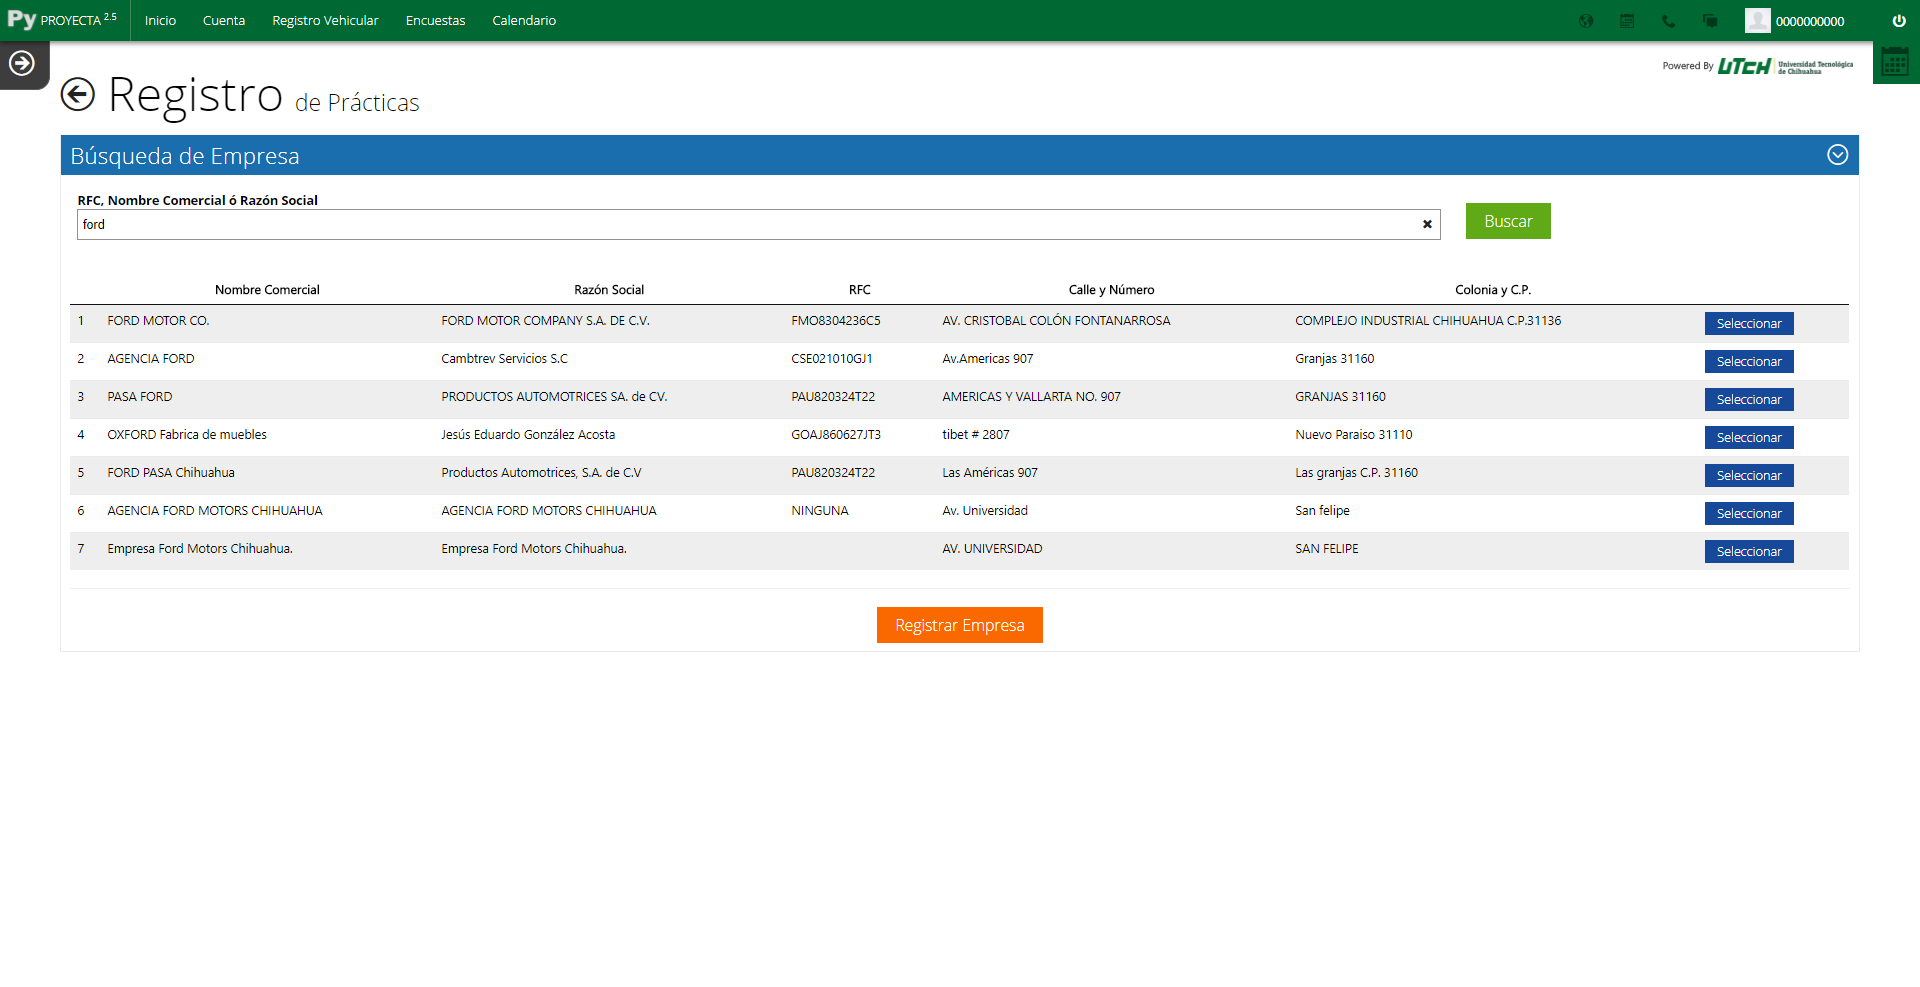This screenshot has width=1920, height=987.
Task: Select AGENCIA FORD MOTORS CHIHUAHUA via Seleccionar
Action: tap(1749, 514)
